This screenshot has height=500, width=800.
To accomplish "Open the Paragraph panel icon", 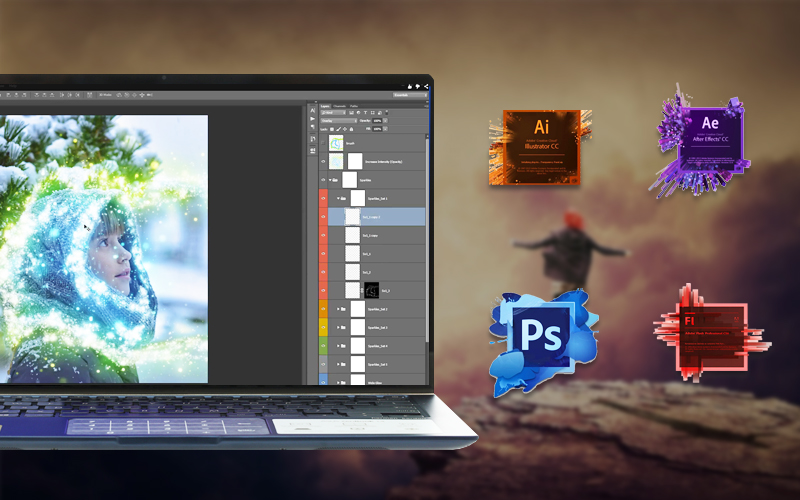I will tap(313, 127).
